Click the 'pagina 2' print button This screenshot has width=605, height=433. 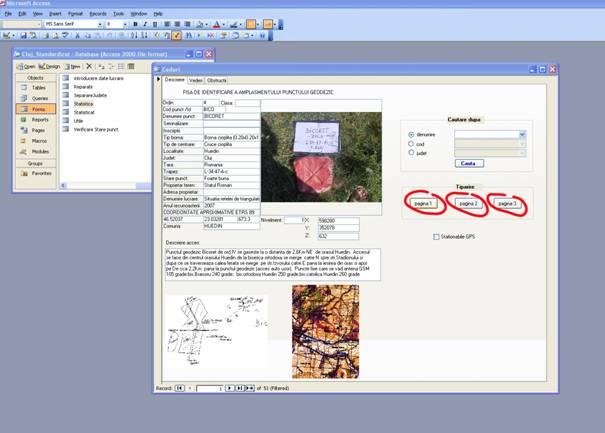[x=467, y=203]
